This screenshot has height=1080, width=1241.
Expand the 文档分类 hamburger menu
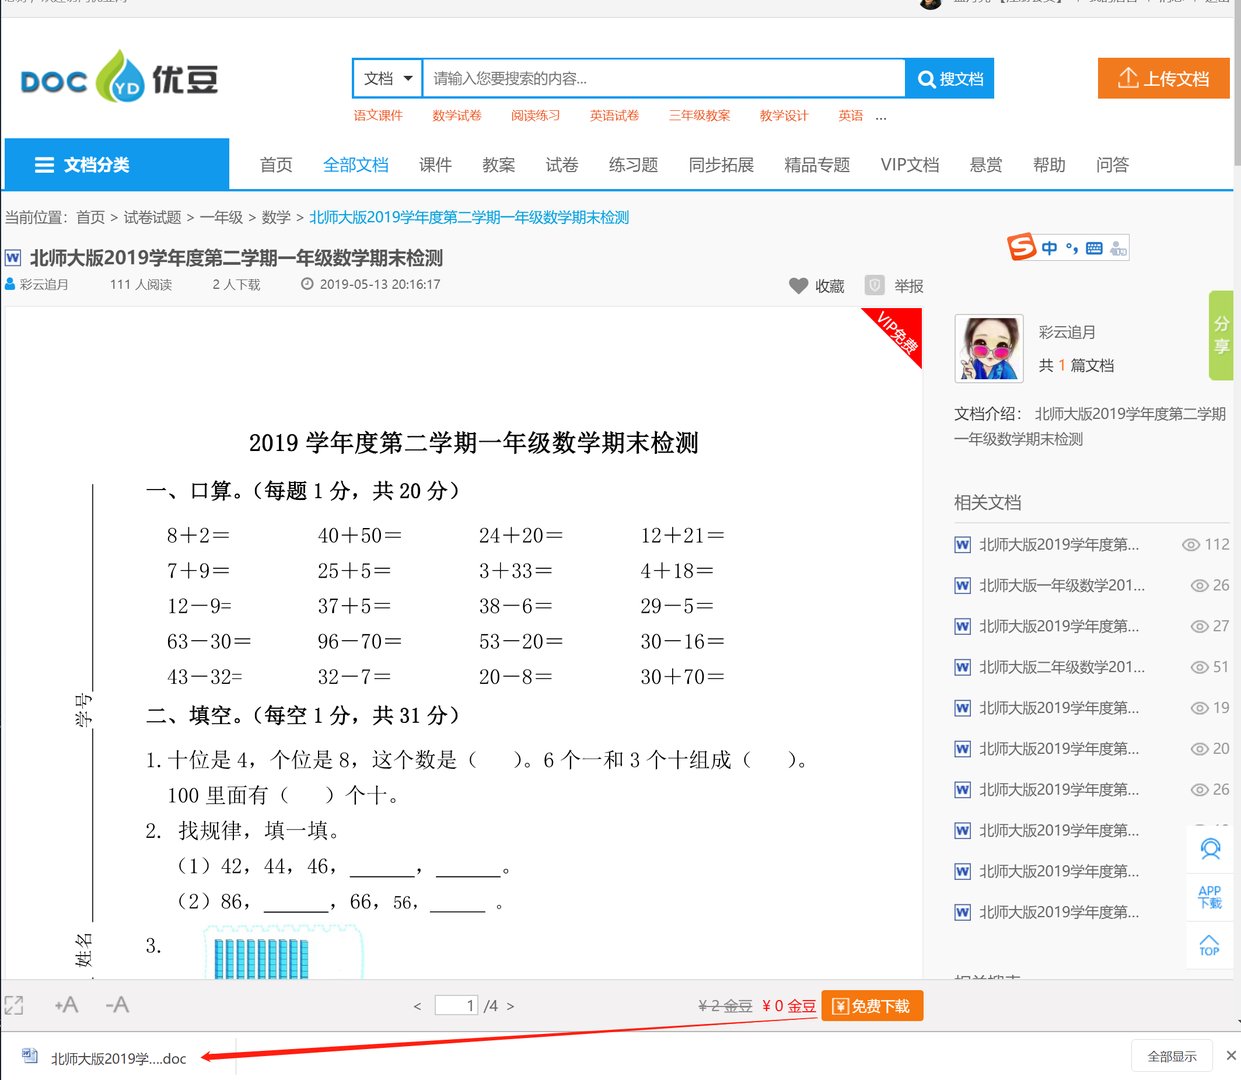44,163
